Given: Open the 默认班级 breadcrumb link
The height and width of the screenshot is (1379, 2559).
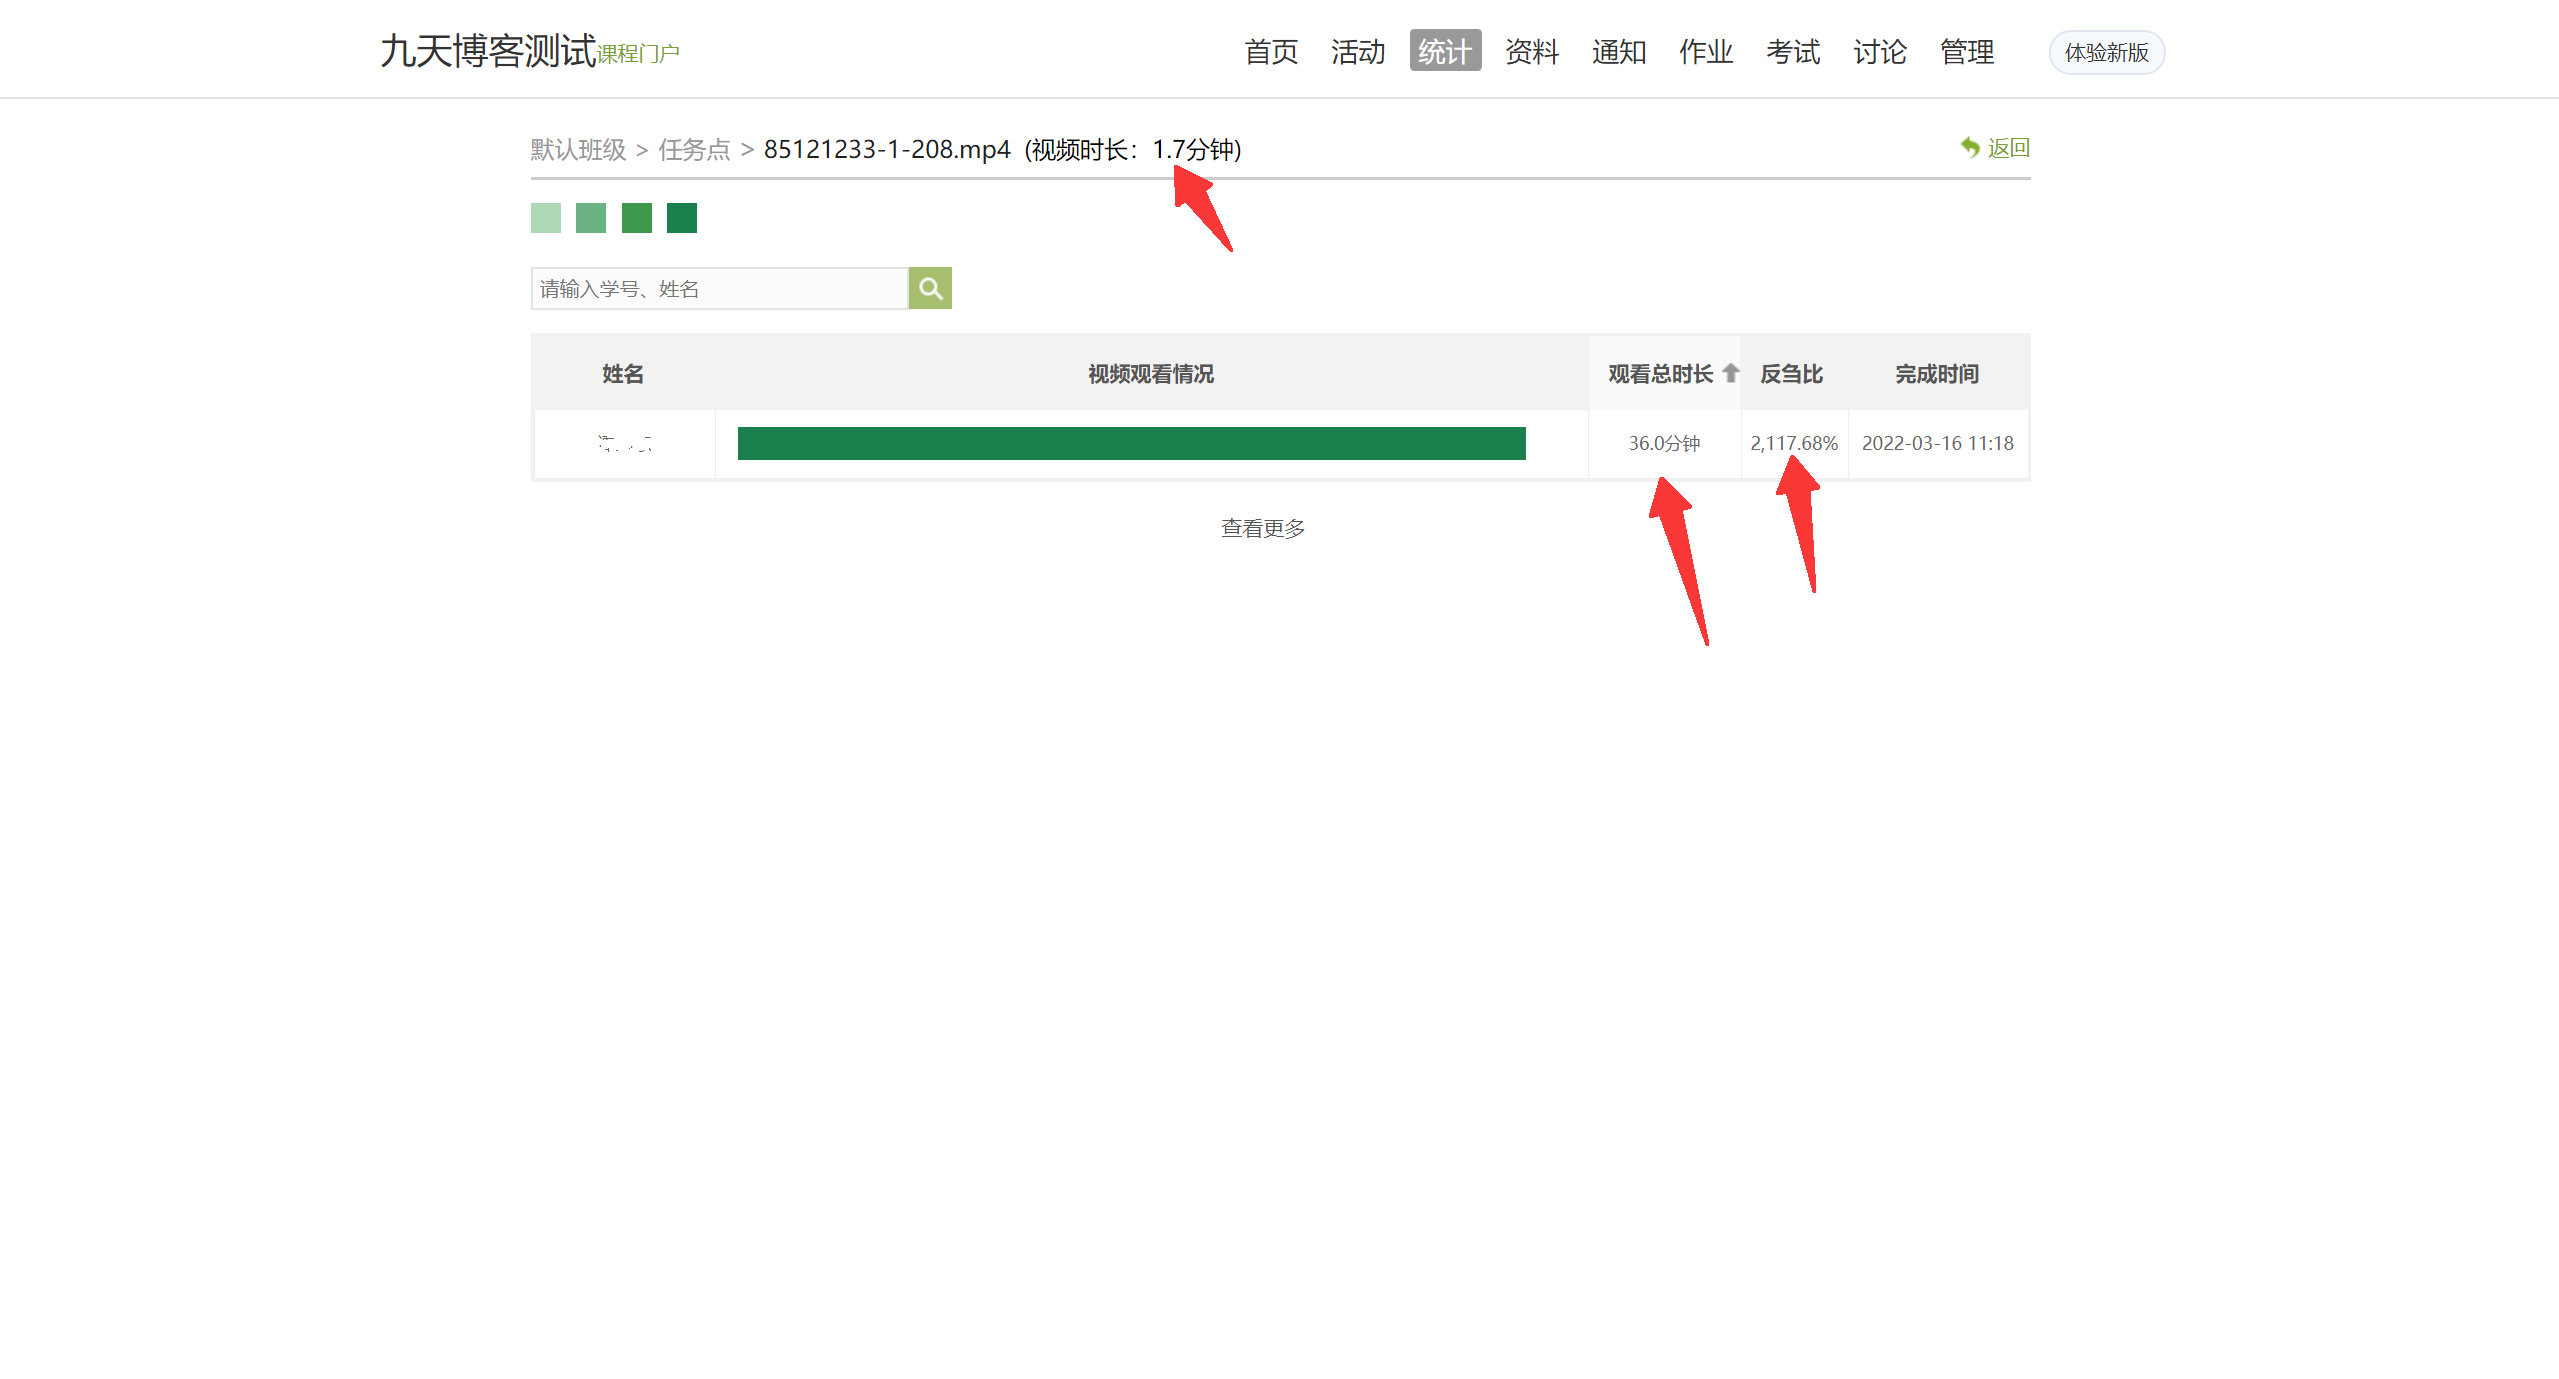Looking at the screenshot, I should [577, 149].
